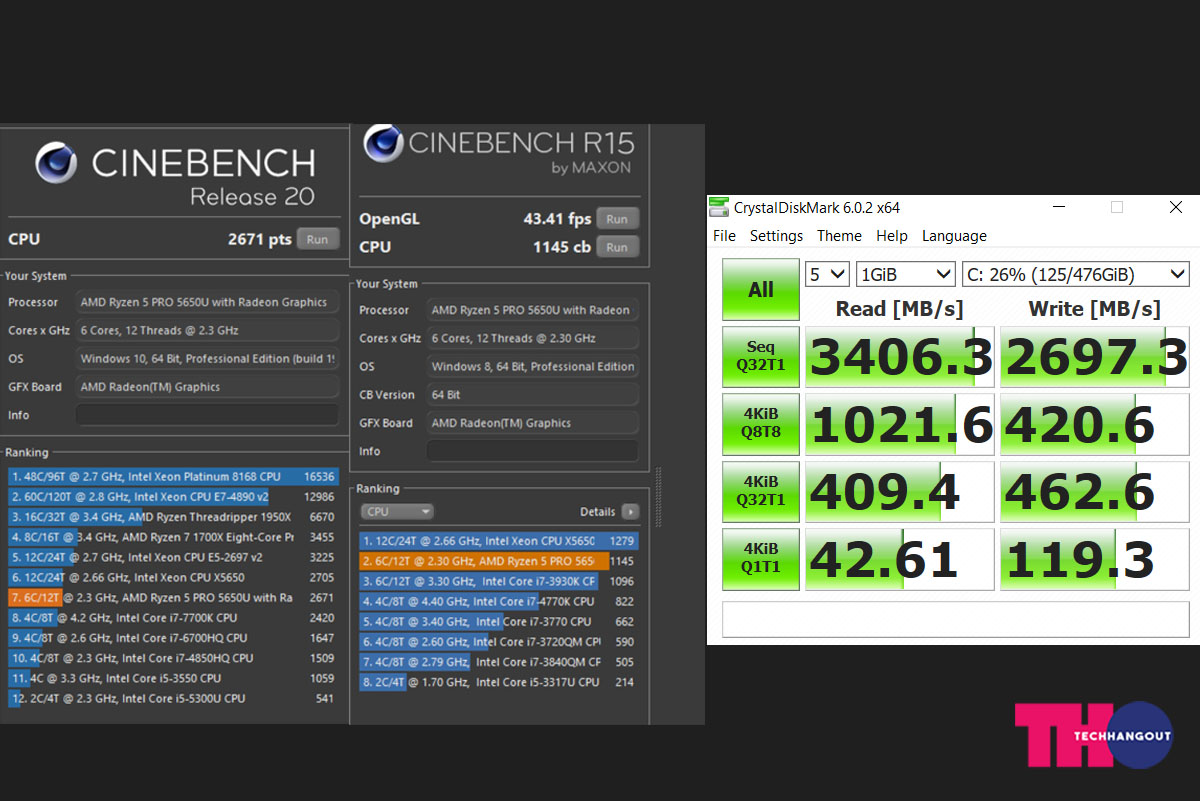Select Intel Core i7-3770 row in R15 ranking

click(499, 622)
